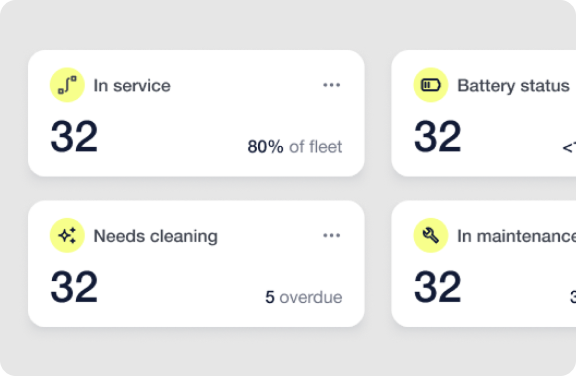Screen dimensions: 576x376
Task: Open the Needs cleaning card options menu
Action: [331, 235]
